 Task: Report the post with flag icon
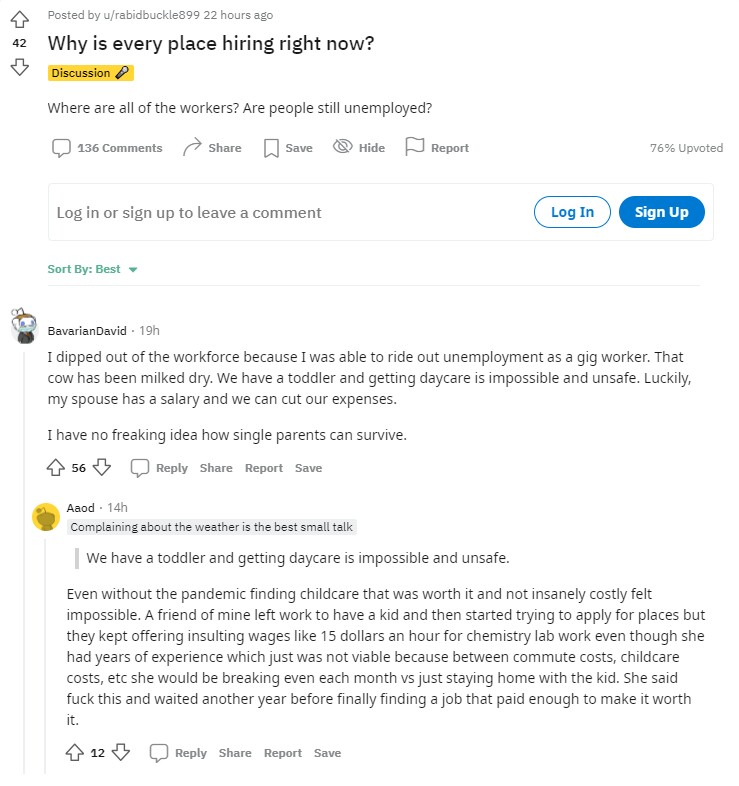pos(437,148)
